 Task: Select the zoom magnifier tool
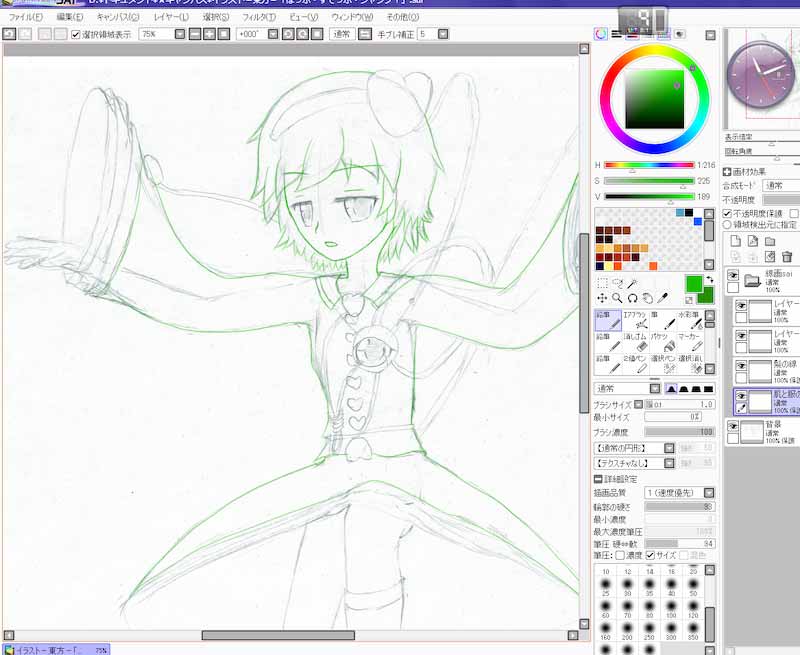pyautogui.click(x=617, y=298)
